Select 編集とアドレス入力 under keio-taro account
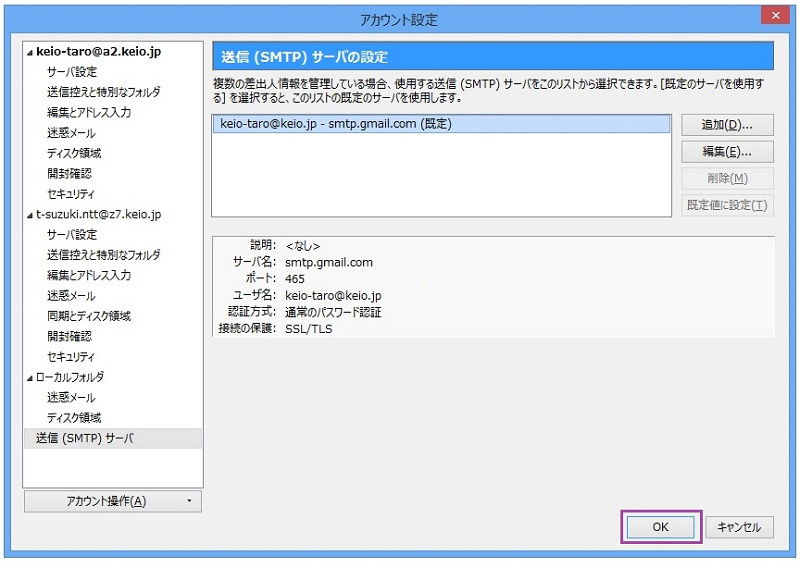The image size is (800, 568). click(x=89, y=112)
